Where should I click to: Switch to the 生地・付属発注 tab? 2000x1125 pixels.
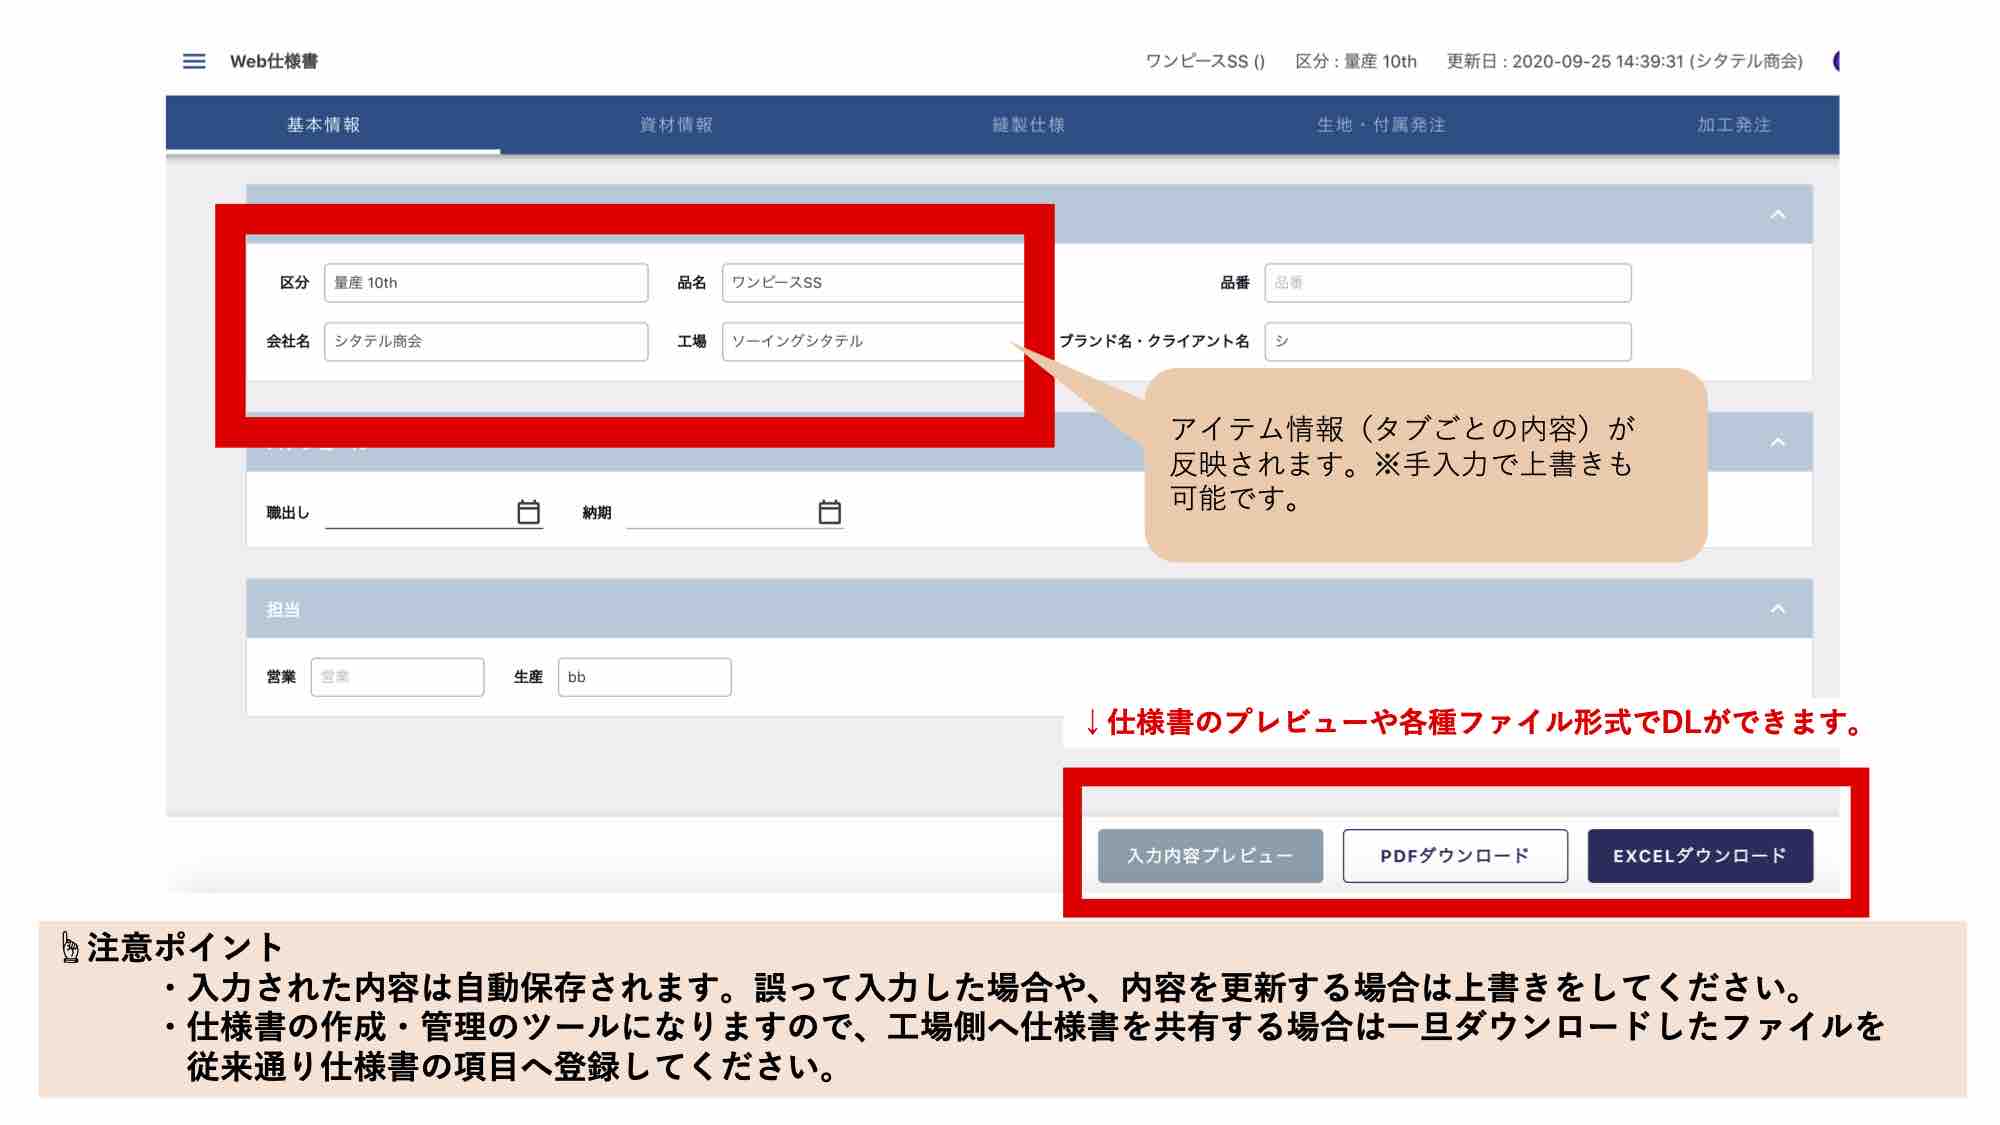(x=1381, y=125)
